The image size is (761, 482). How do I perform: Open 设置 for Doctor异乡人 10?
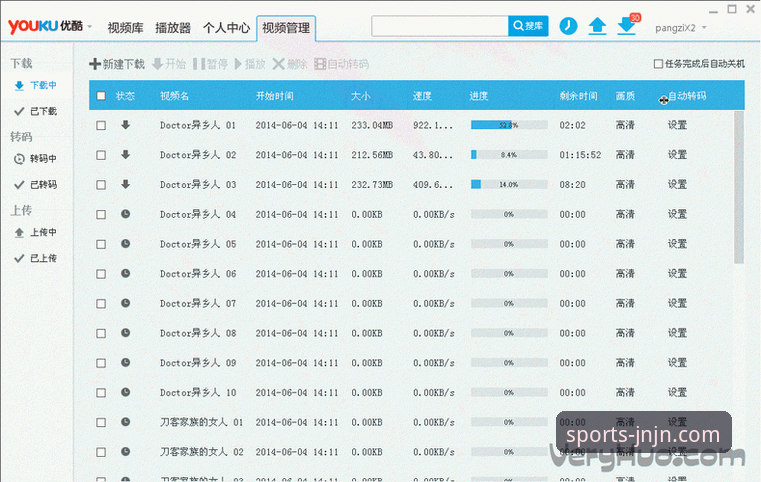point(677,392)
